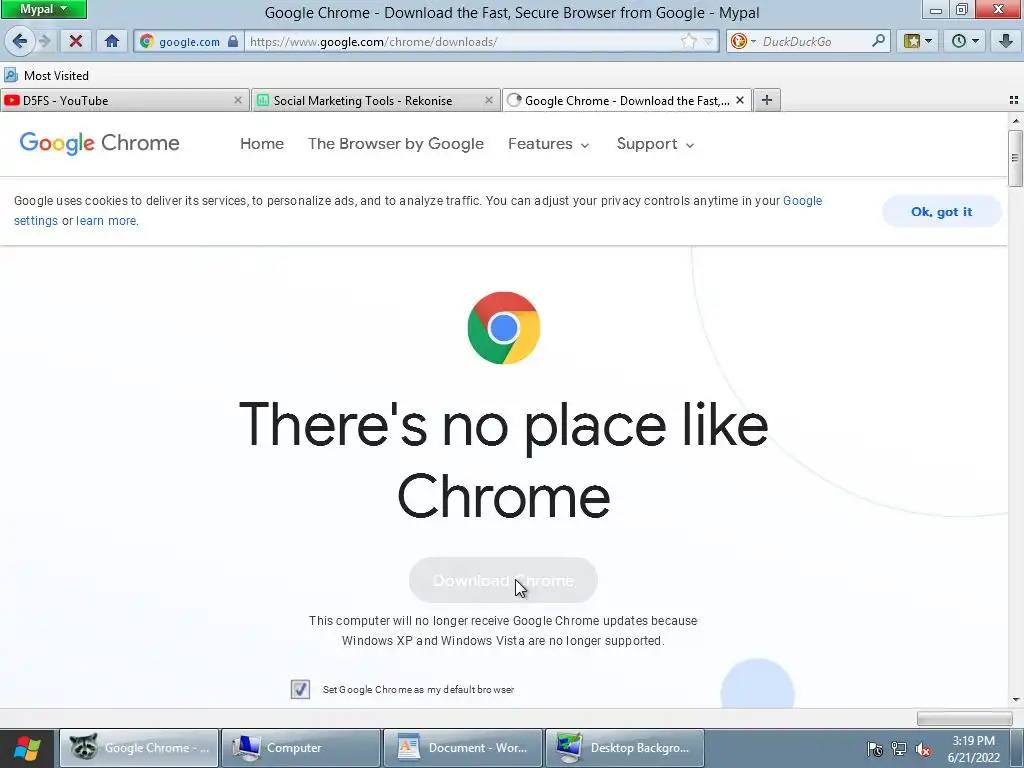Close the Google Chrome download tab

740,101
